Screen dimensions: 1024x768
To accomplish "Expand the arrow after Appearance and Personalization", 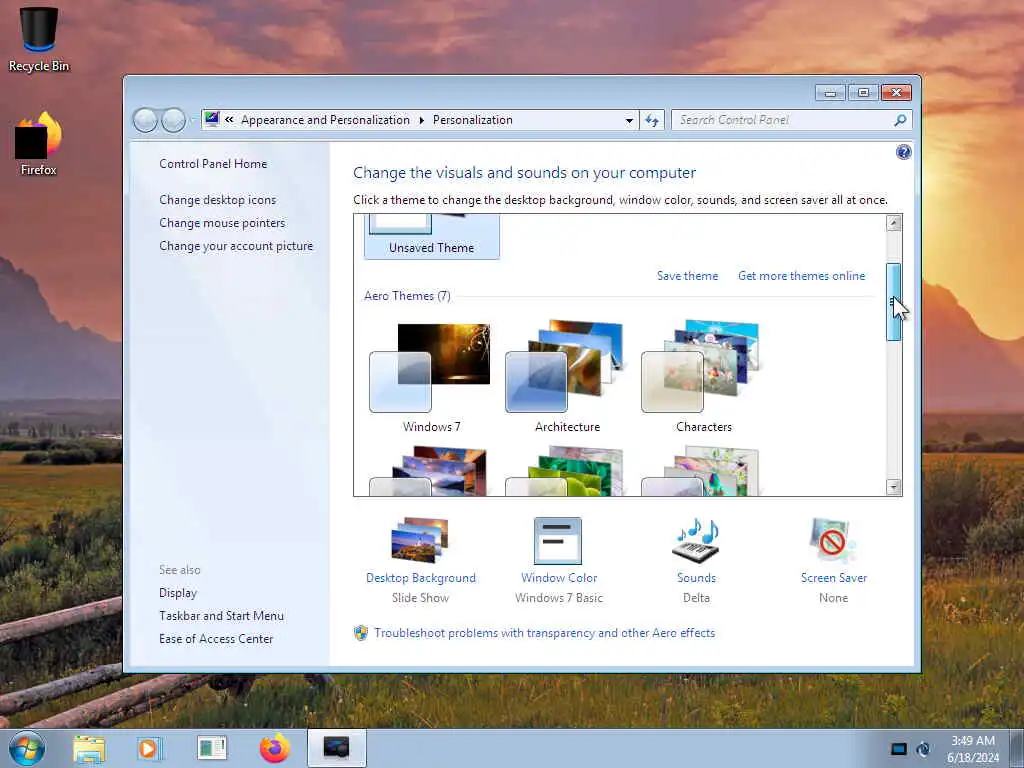I will [421, 120].
